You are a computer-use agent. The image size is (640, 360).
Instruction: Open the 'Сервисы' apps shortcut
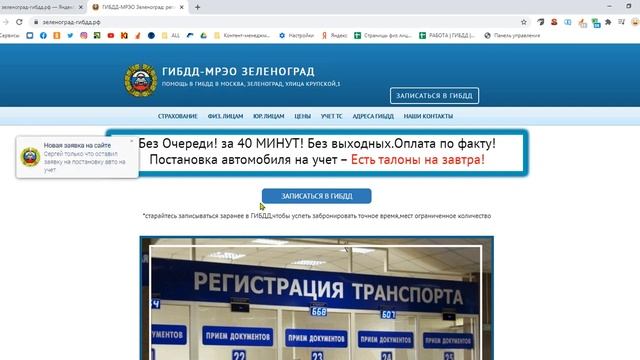(9, 36)
